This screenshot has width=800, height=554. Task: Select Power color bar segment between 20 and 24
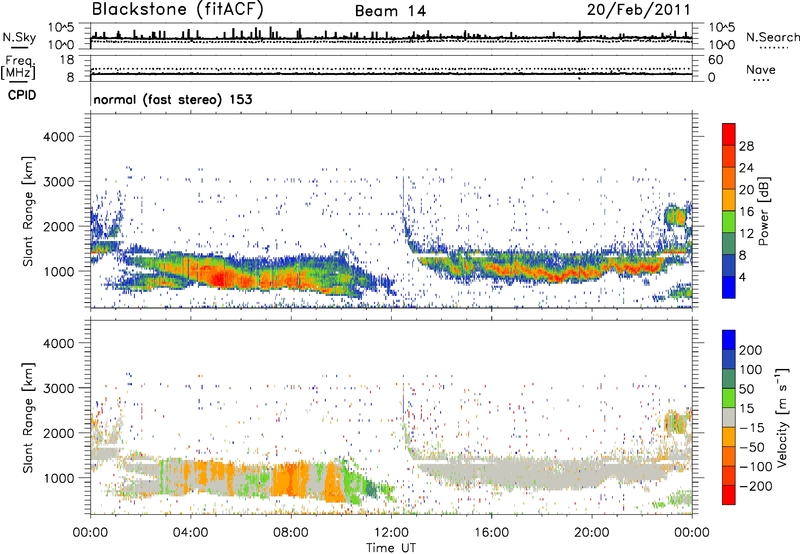pyautogui.click(x=729, y=178)
